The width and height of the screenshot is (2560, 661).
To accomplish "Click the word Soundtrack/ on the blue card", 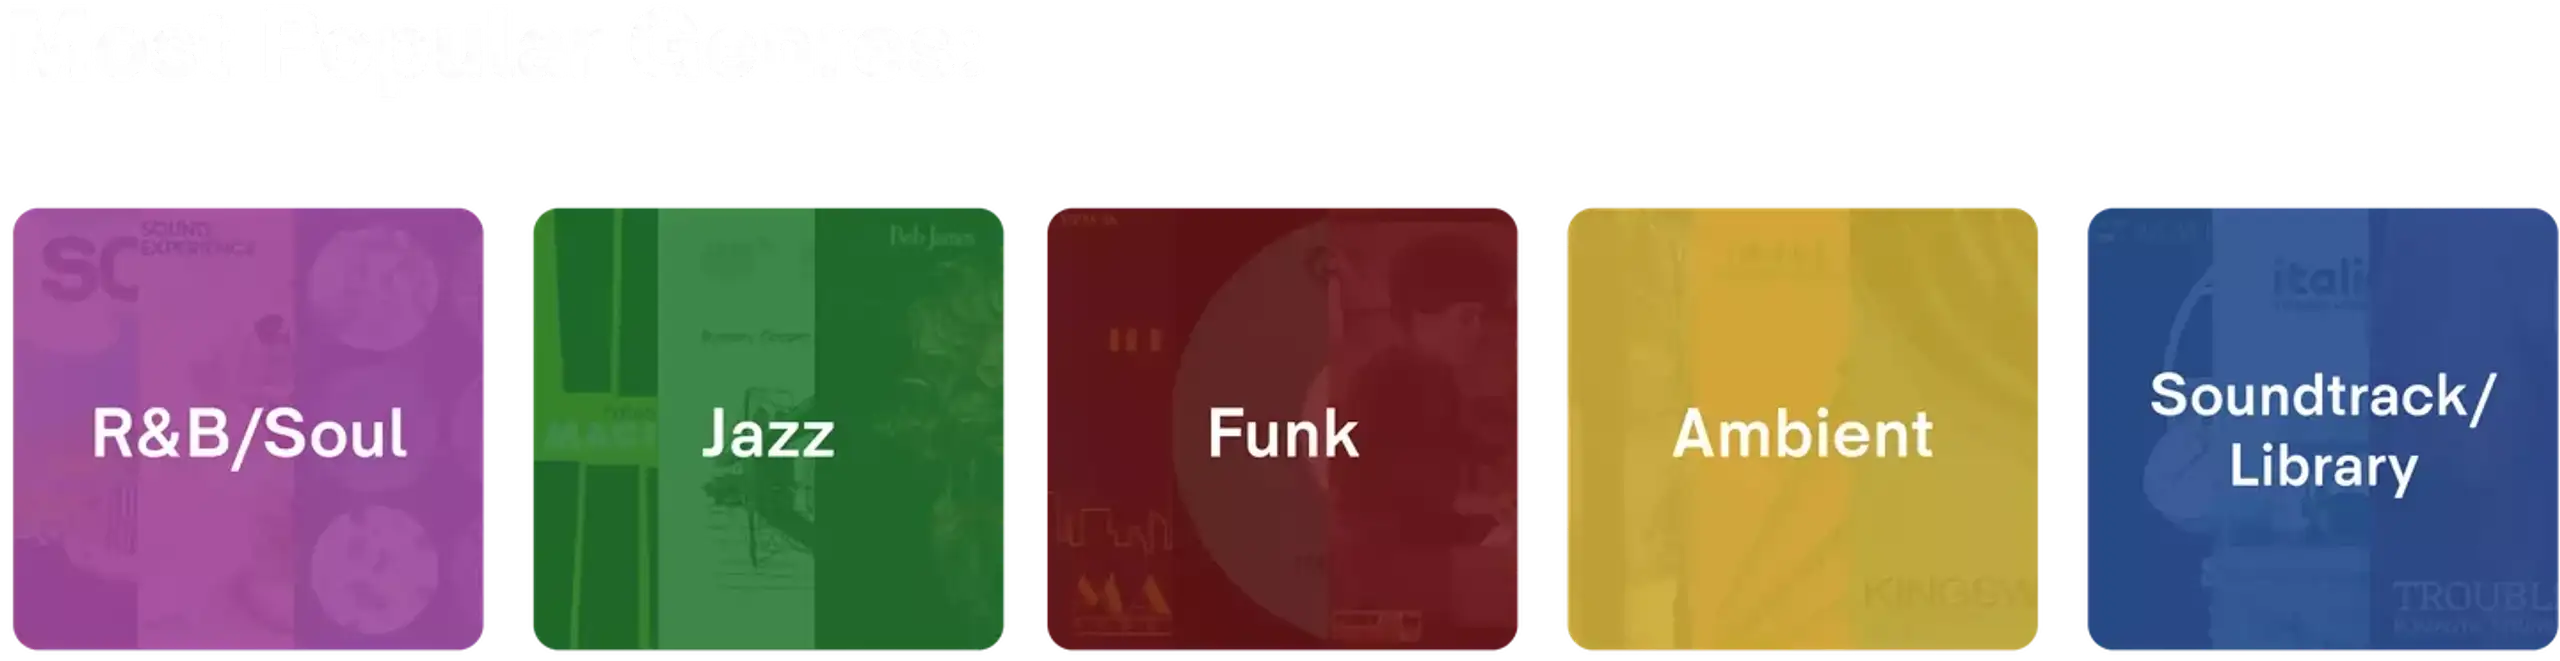I will tap(2323, 396).
